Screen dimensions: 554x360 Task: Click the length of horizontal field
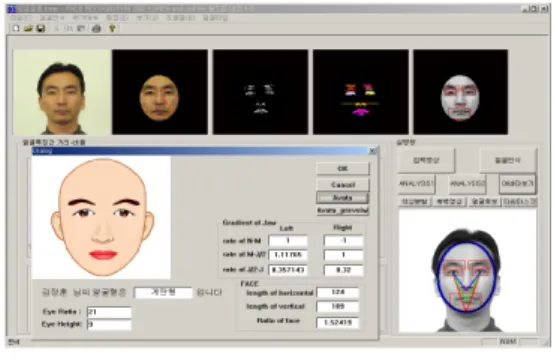338,293
